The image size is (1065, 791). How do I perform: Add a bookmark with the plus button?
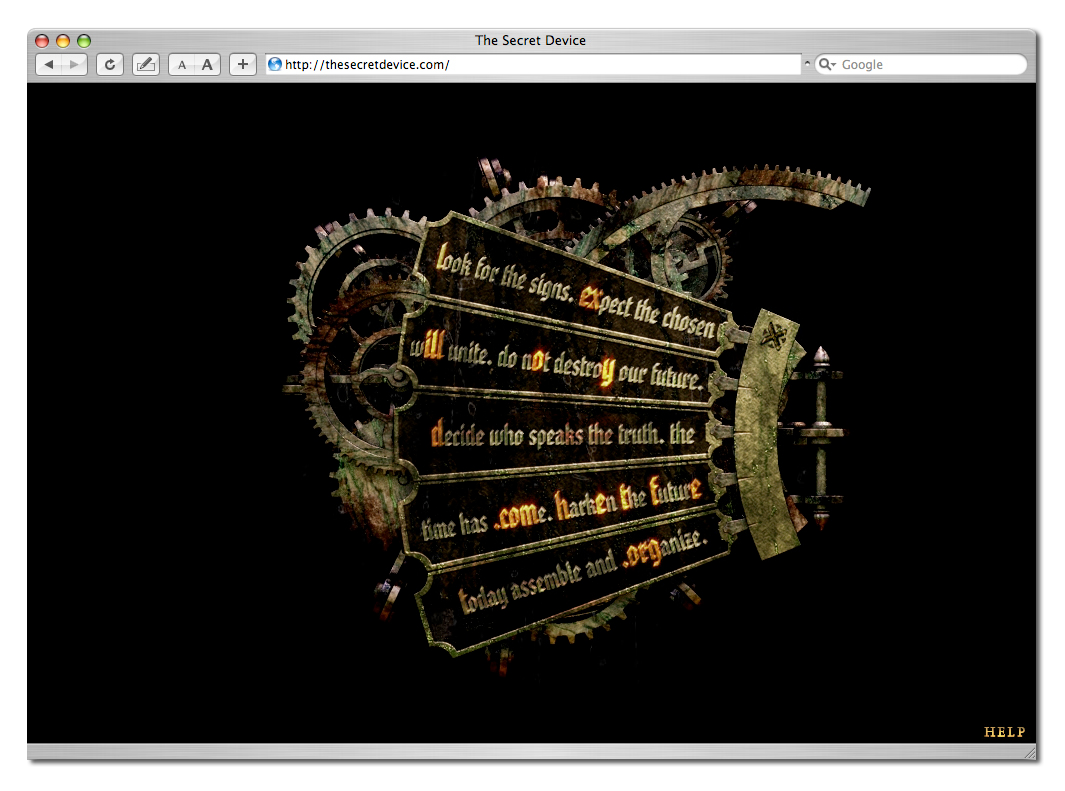242,65
